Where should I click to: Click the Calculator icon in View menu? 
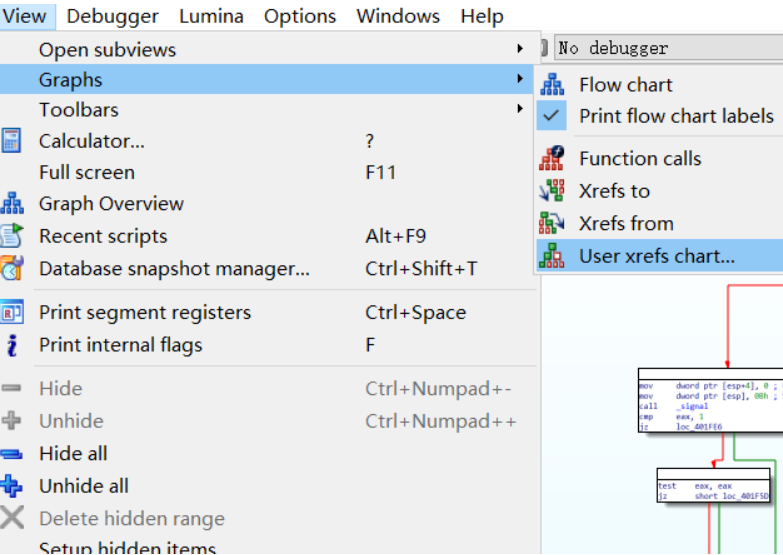point(12,141)
